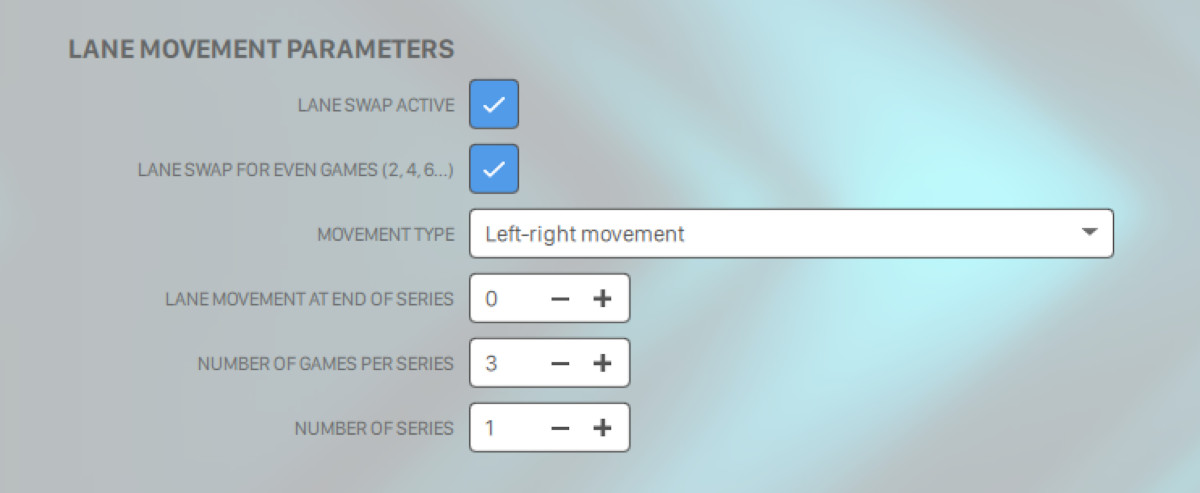Select the Number of Series value field

coord(506,428)
